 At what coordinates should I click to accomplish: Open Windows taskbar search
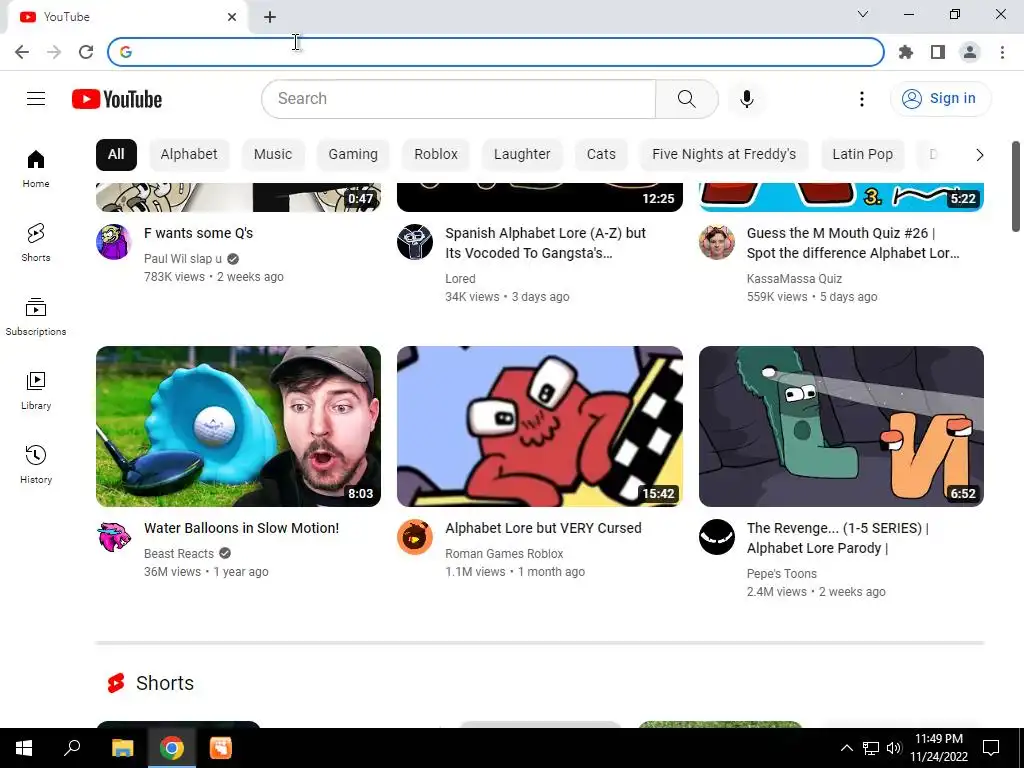pyautogui.click(x=72, y=748)
